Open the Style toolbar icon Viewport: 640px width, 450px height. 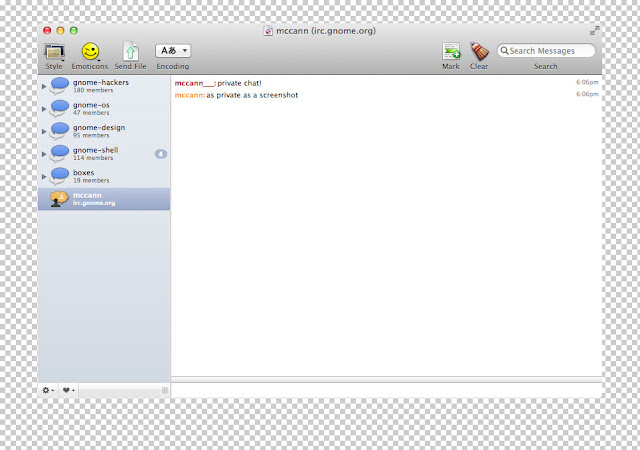point(54,52)
